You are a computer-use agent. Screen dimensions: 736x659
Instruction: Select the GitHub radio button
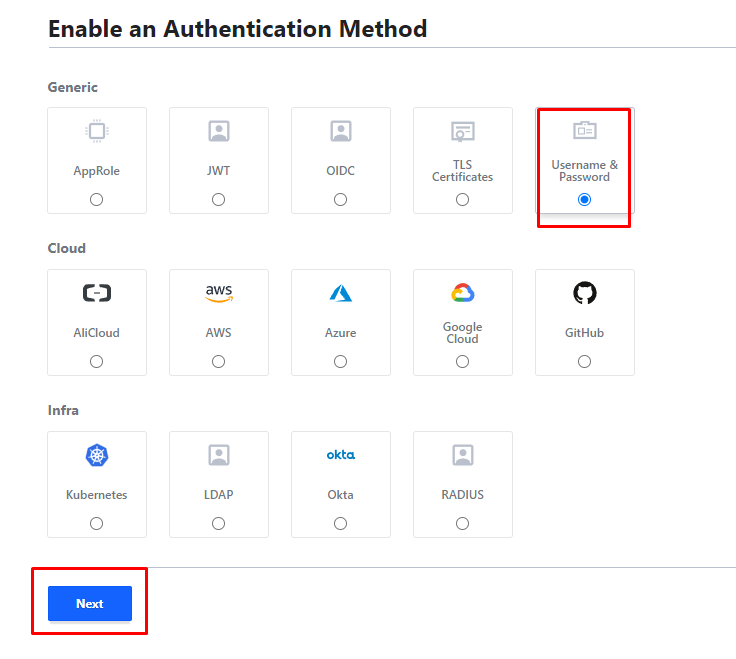(584, 361)
